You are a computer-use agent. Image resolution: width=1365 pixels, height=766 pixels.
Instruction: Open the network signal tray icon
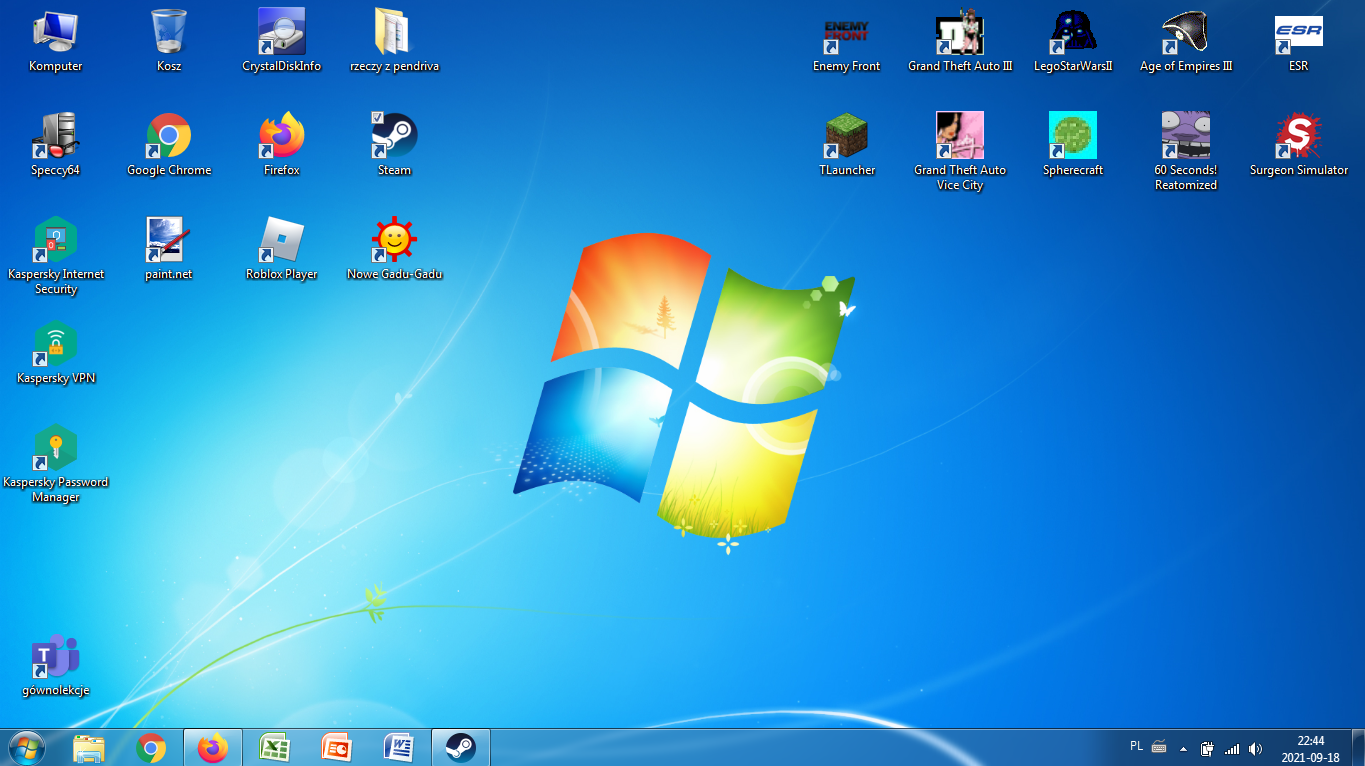1232,748
